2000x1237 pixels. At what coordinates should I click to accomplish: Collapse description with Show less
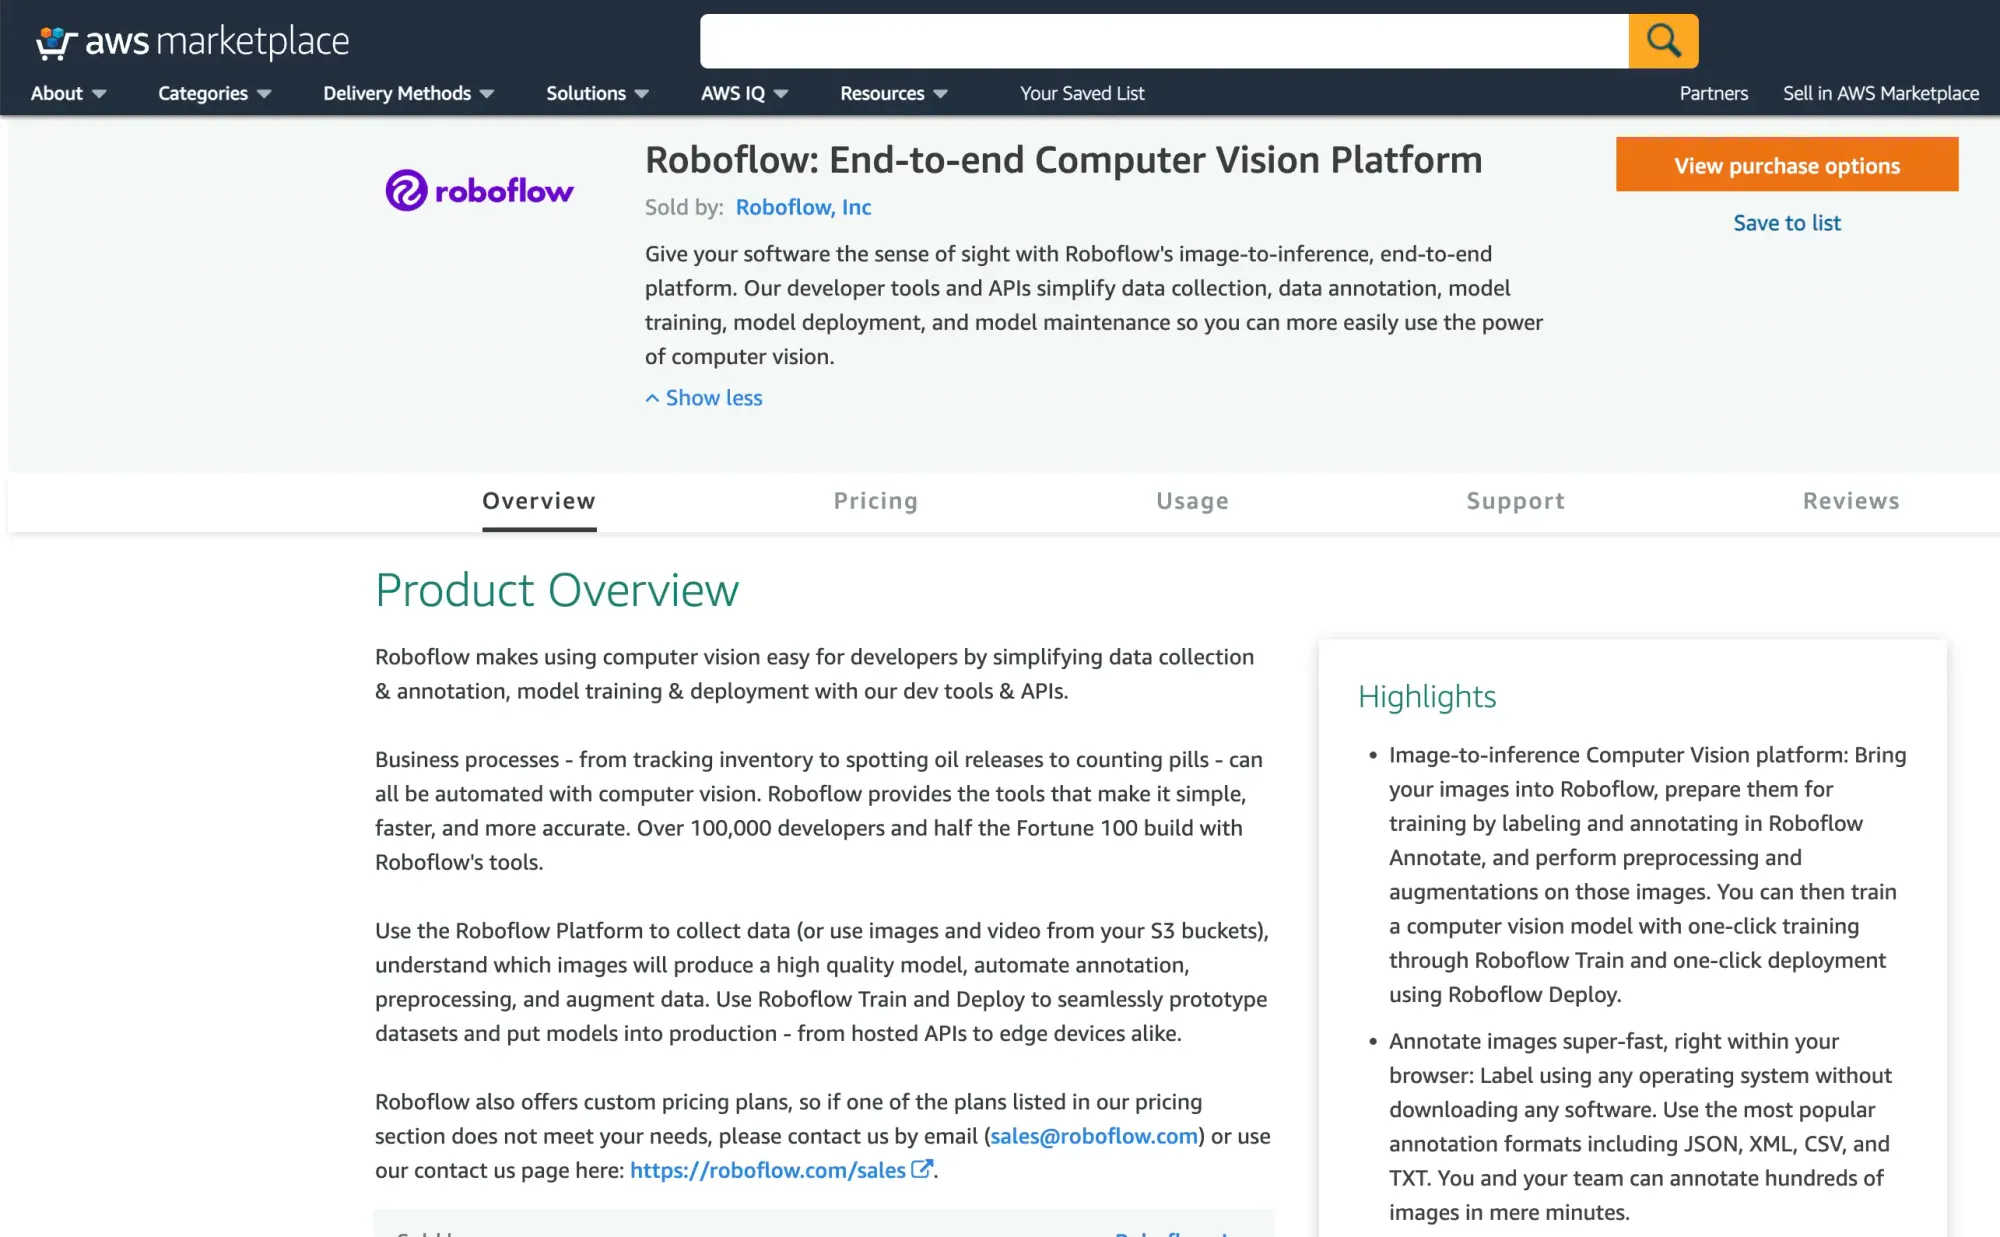tap(704, 398)
